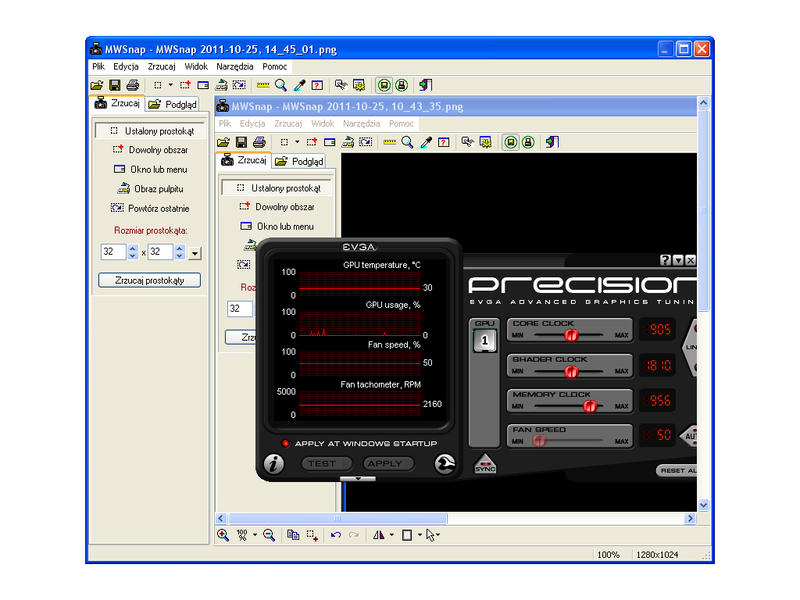The height and width of the screenshot is (600, 800).
Task: Click horizontal scrollbar left arrow
Action: 221,518
